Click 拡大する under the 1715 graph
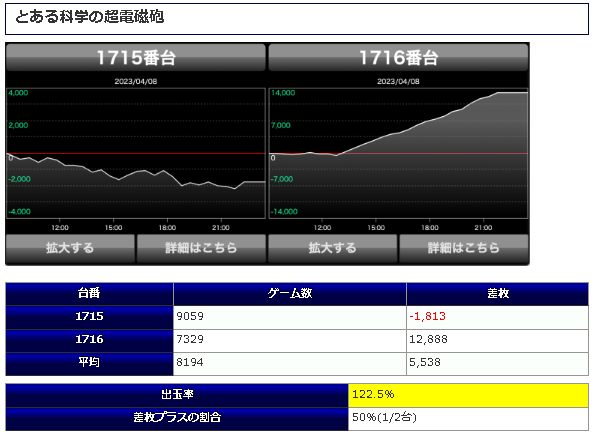This screenshot has width=593, height=434. 70,248
